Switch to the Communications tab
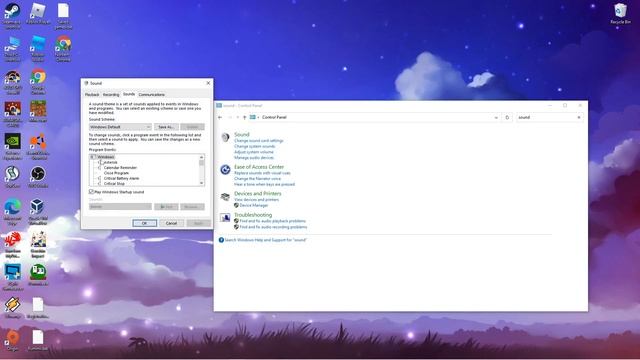 (151, 94)
